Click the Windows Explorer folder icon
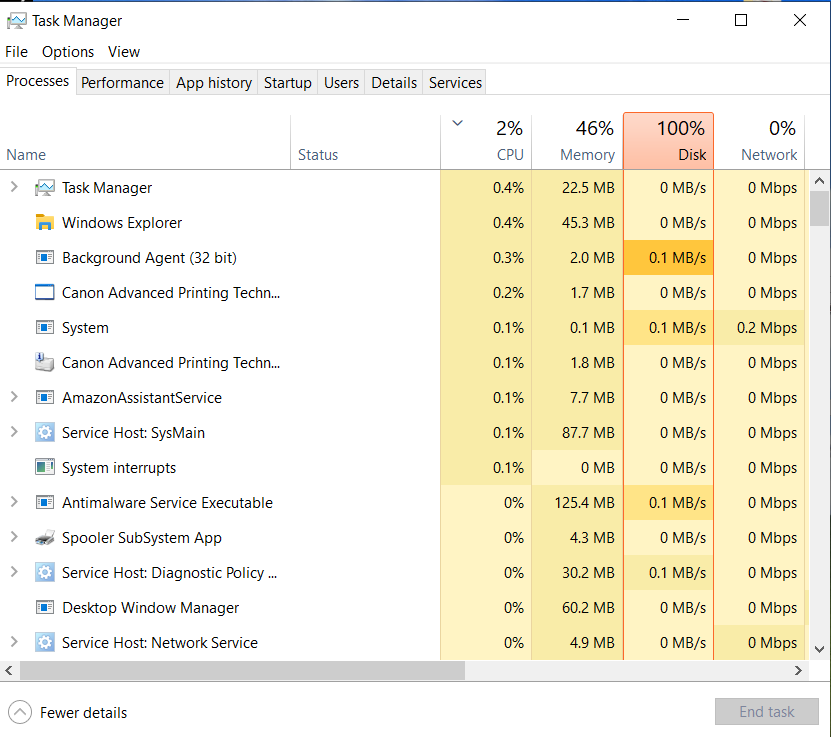Viewport: 831px width, 737px height. coord(45,223)
